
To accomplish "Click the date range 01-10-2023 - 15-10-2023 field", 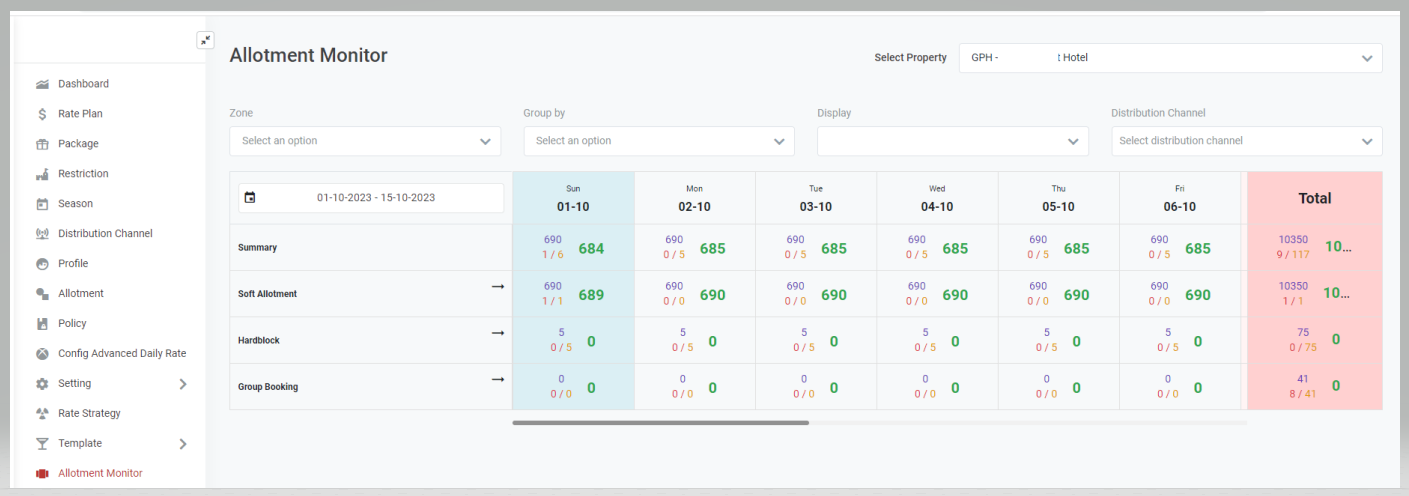I will pyautogui.click(x=376, y=198).
